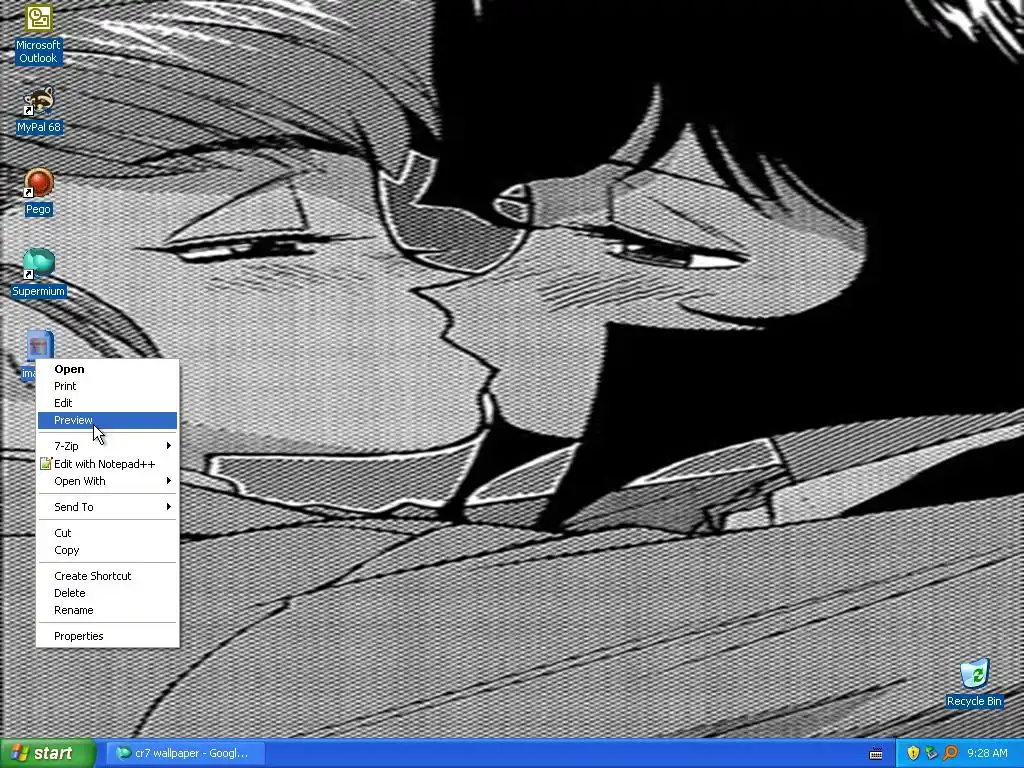Select Preview in the context menu
Image resolution: width=1024 pixels, height=768 pixels.
click(x=107, y=420)
